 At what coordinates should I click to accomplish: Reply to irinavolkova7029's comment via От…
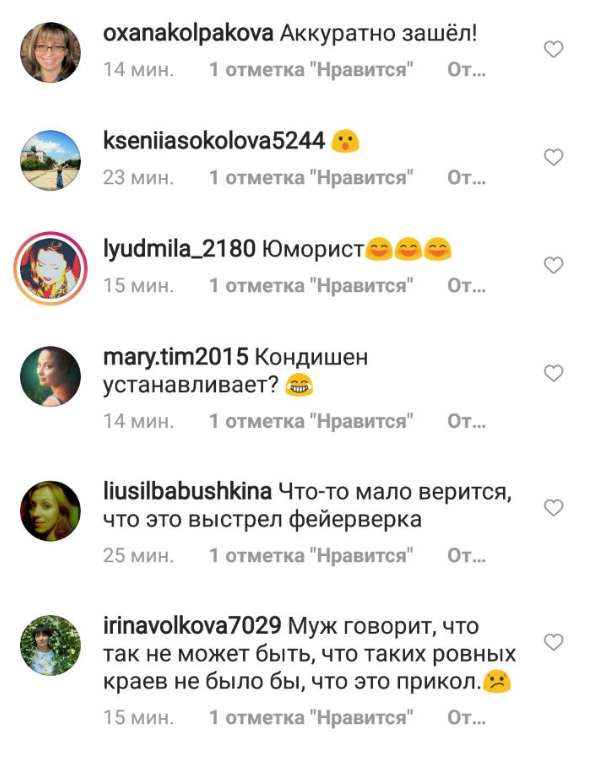[466, 717]
